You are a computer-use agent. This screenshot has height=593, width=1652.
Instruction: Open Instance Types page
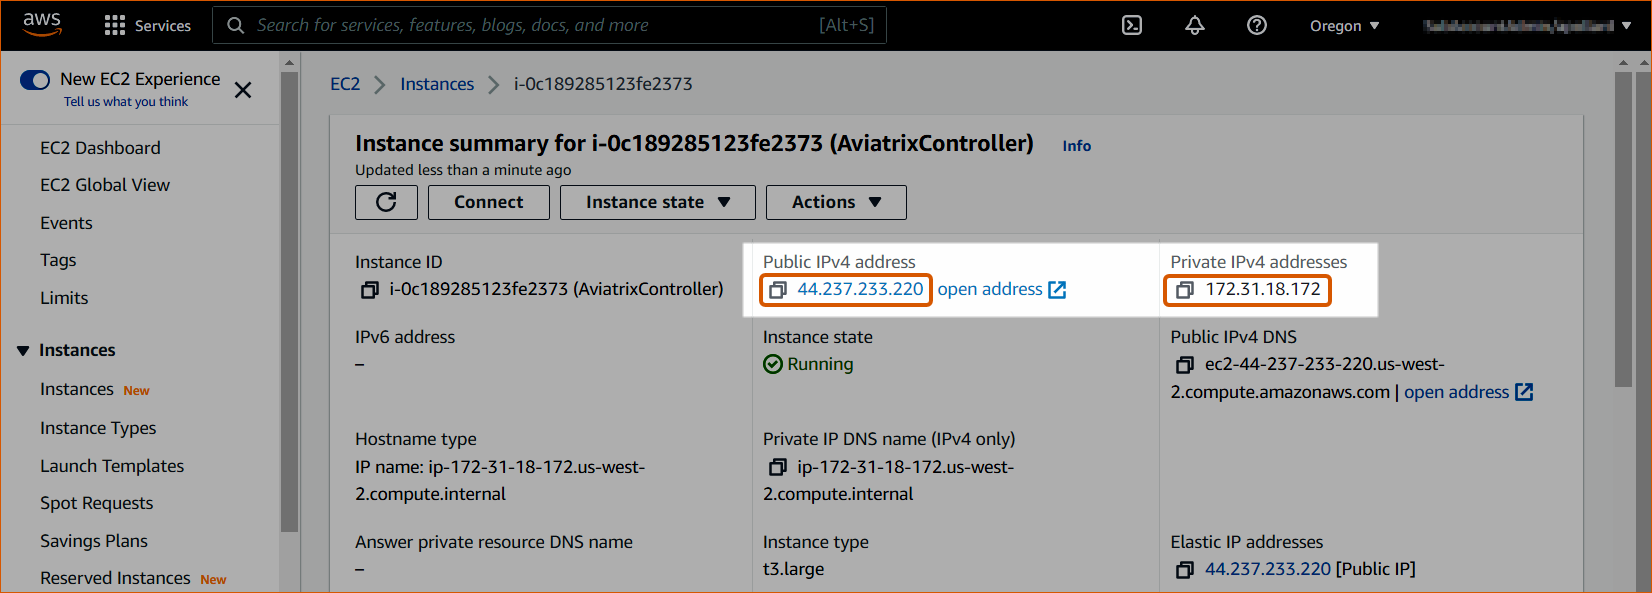click(98, 428)
